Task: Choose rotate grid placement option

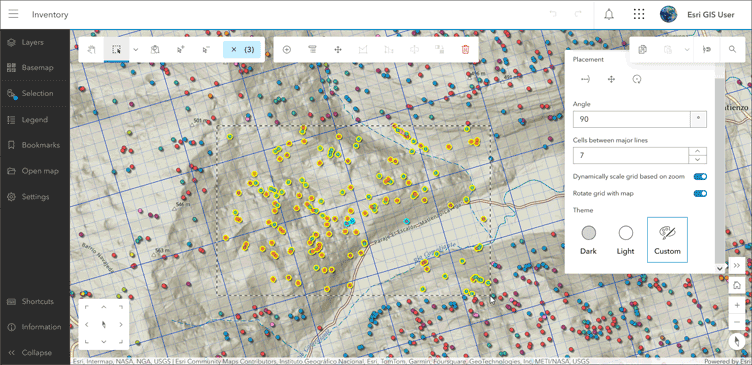Action: pyautogui.click(x=637, y=80)
